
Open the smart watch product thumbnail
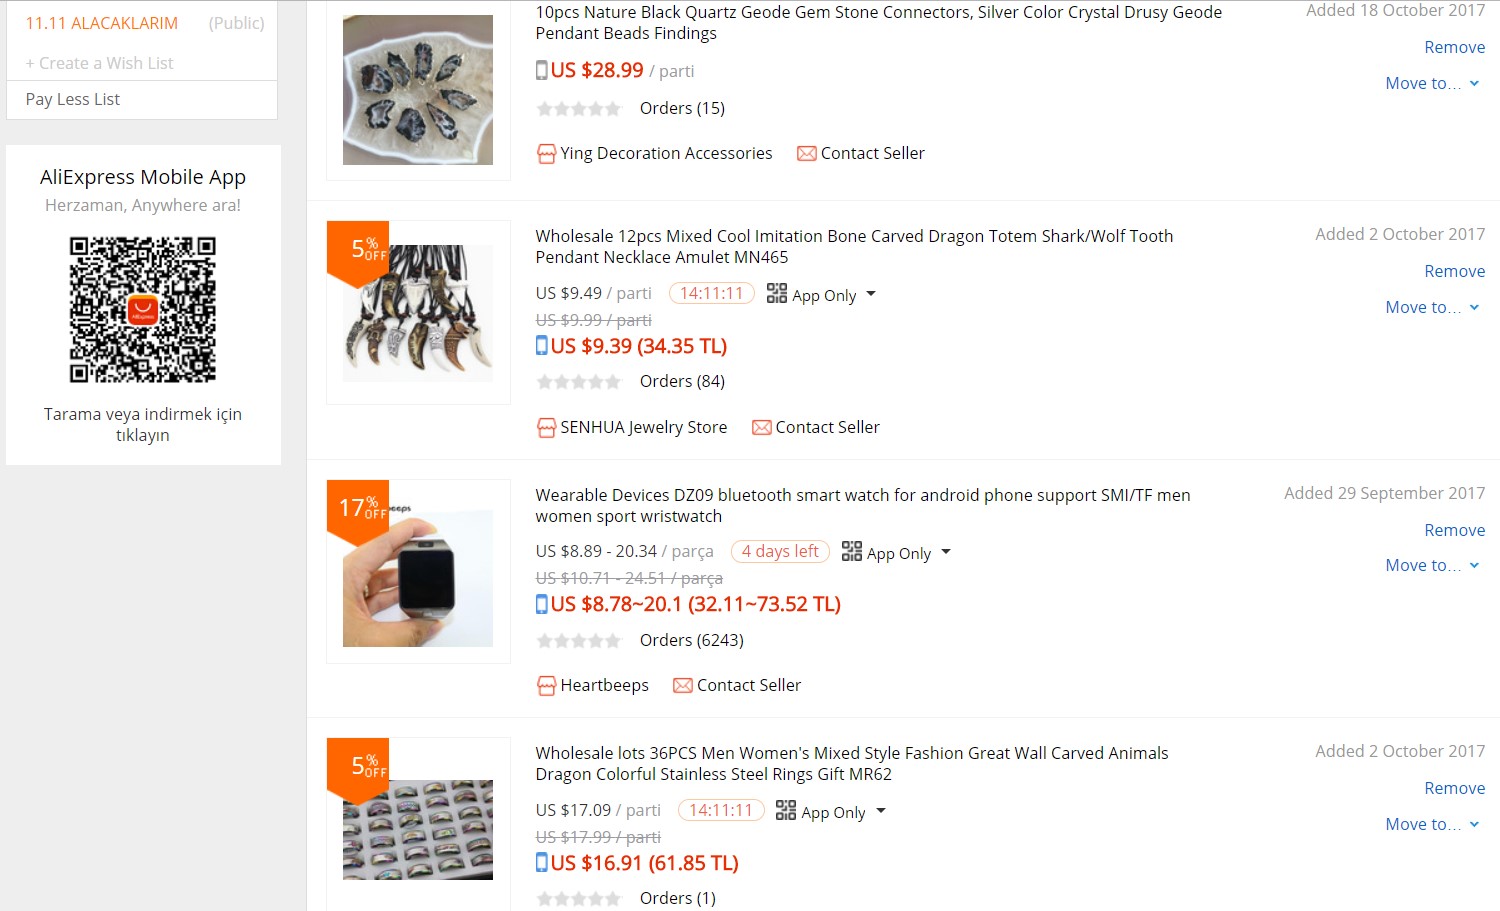coord(418,572)
